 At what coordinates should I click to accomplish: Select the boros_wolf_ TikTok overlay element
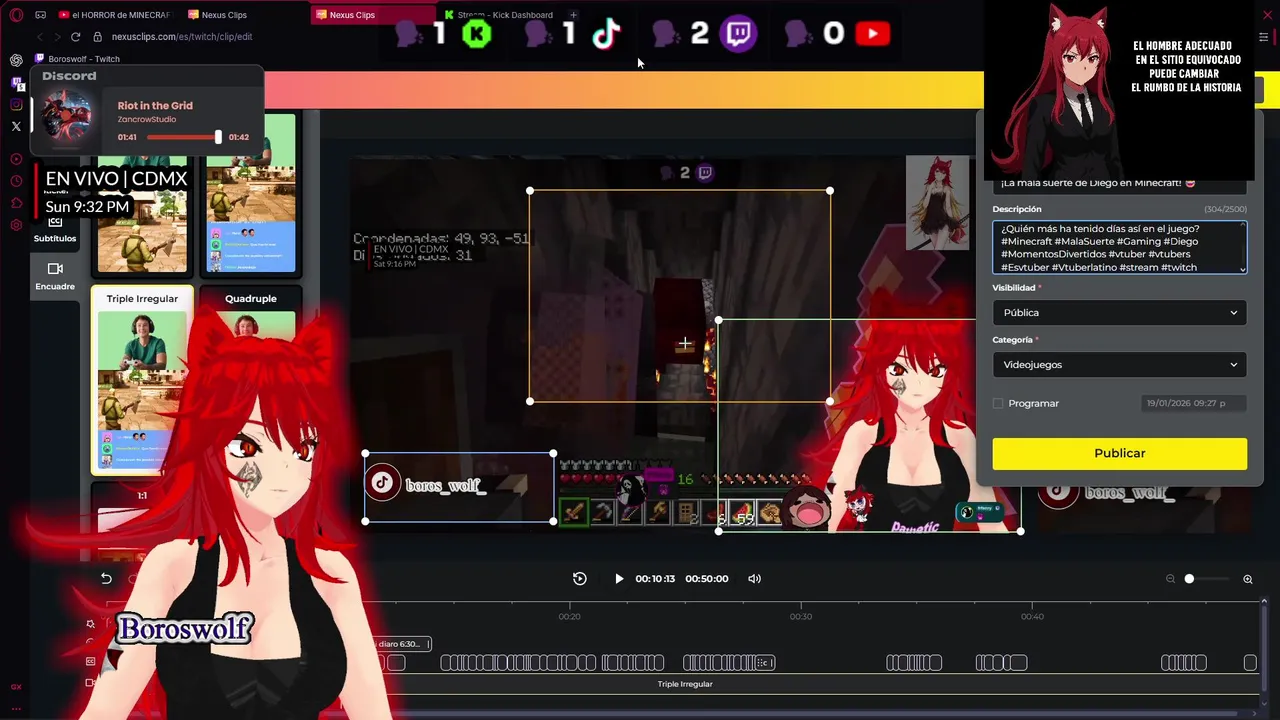(x=459, y=487)
